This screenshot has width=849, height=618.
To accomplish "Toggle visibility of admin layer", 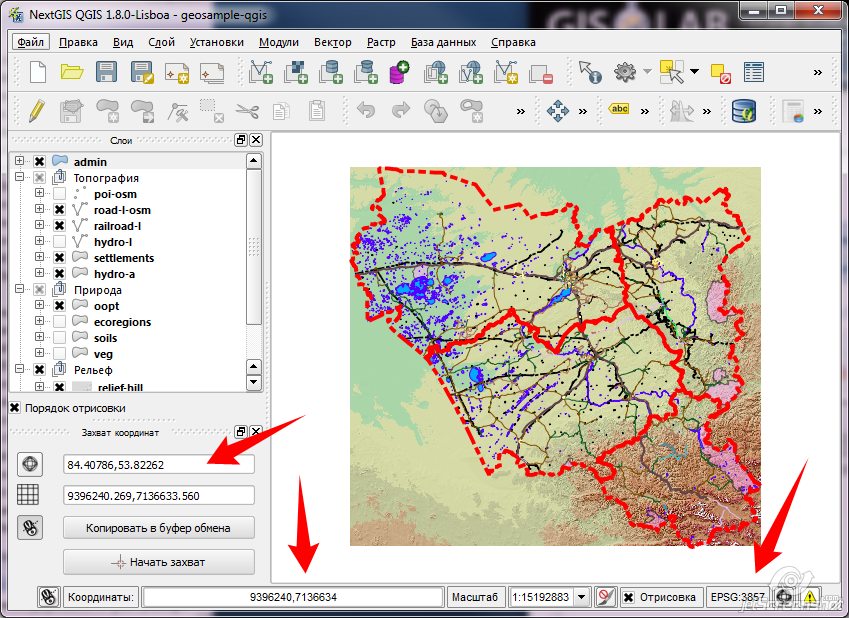I will point(39,161).
